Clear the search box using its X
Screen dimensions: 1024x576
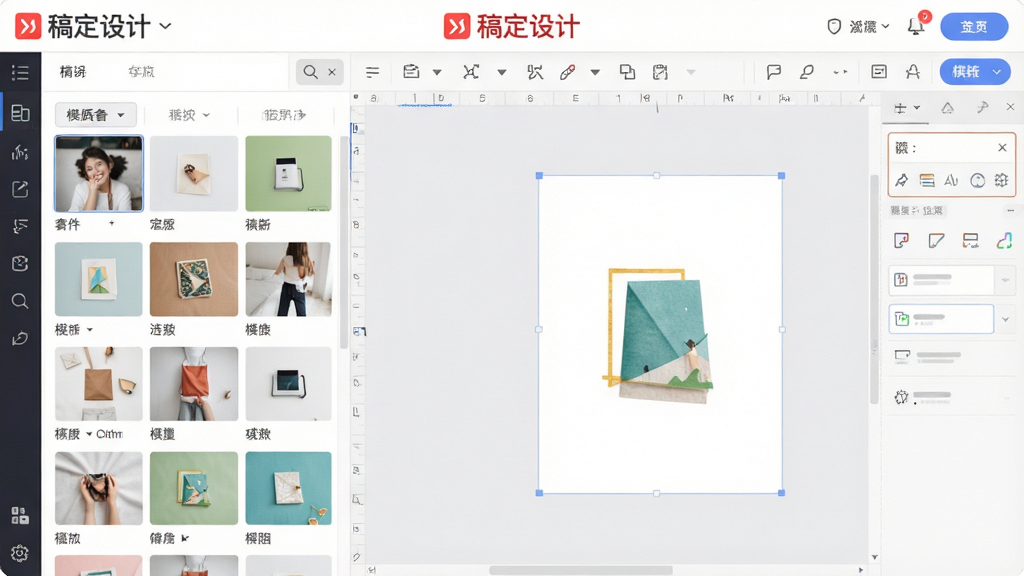click(x=332, y=72)
